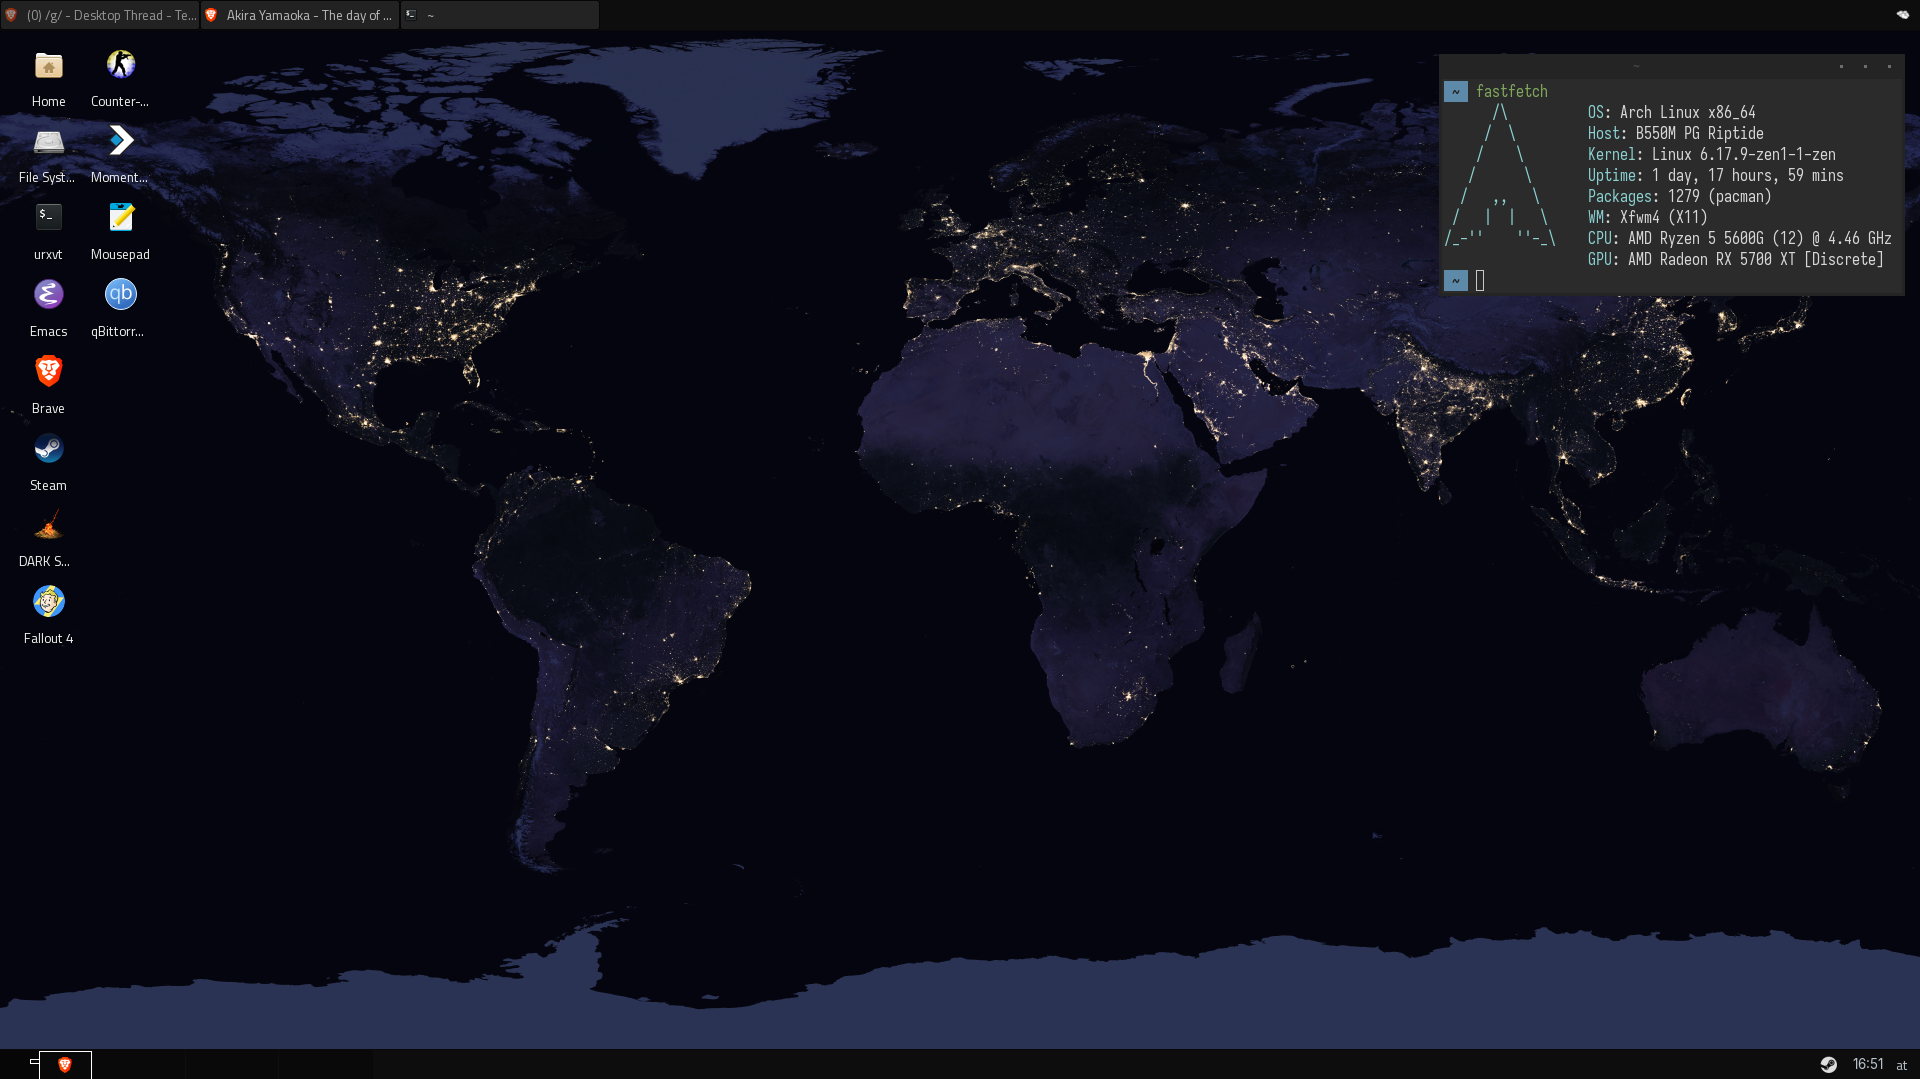Click the 'Uptime: 1 day, 17 hours' line

coord(1715,176)
